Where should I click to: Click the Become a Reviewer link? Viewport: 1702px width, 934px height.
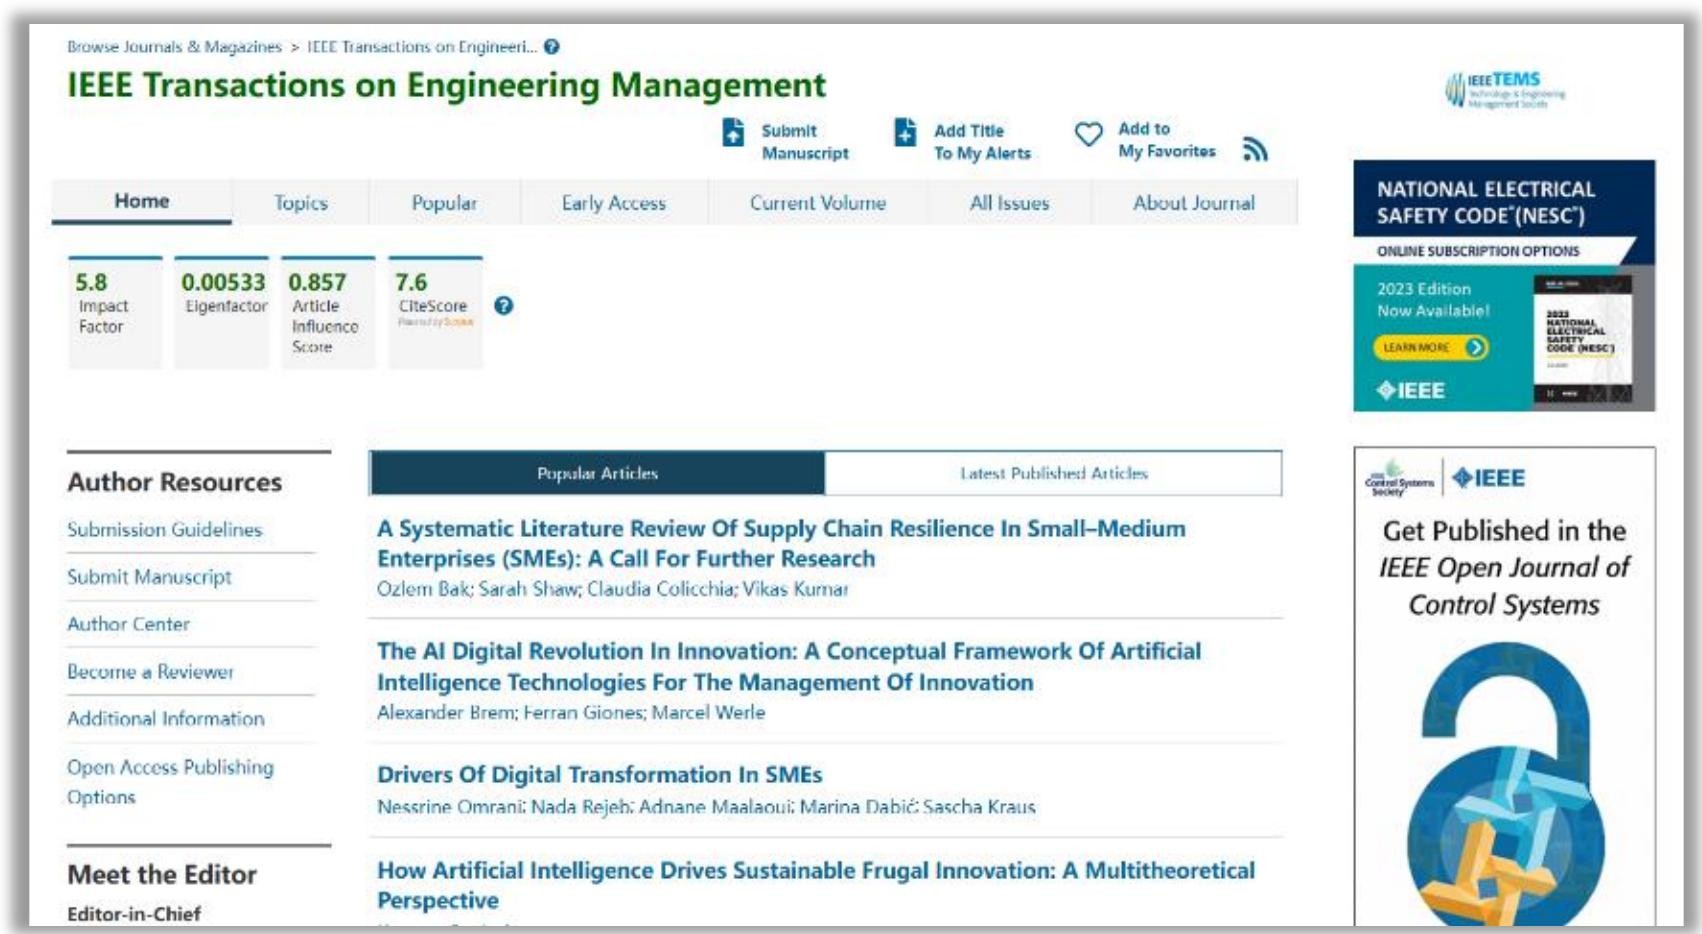(150, 672)
